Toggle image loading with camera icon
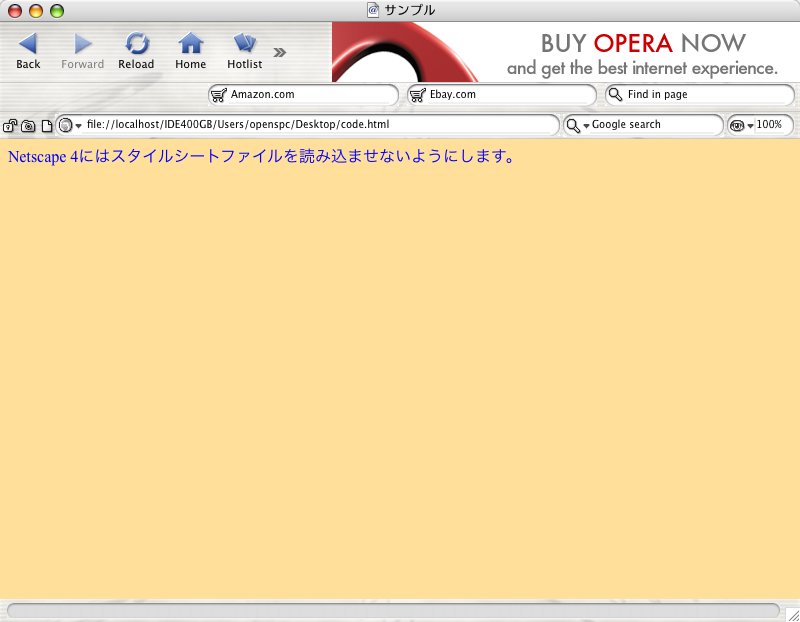This screenshot has width=800, height=622. pyautogui.click(x=28, y=126)
